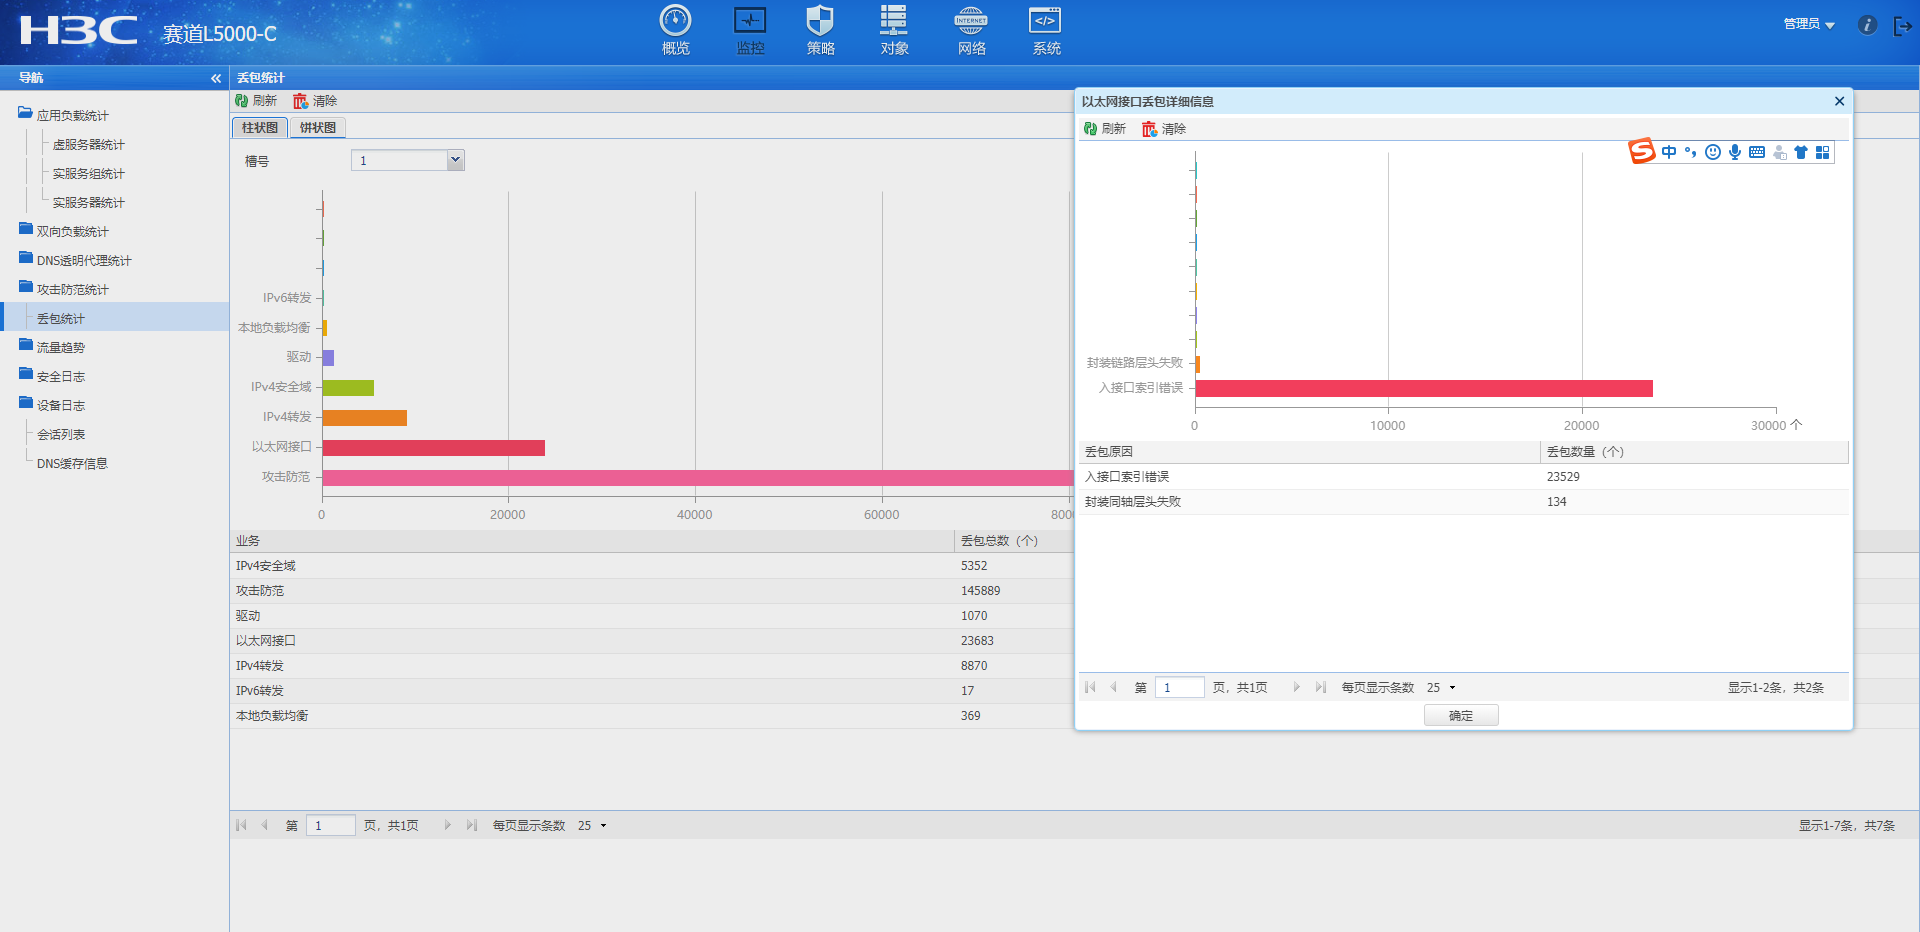
Task: Switch to the 饼状图 pie chart tab
Action: pos(318,128)
